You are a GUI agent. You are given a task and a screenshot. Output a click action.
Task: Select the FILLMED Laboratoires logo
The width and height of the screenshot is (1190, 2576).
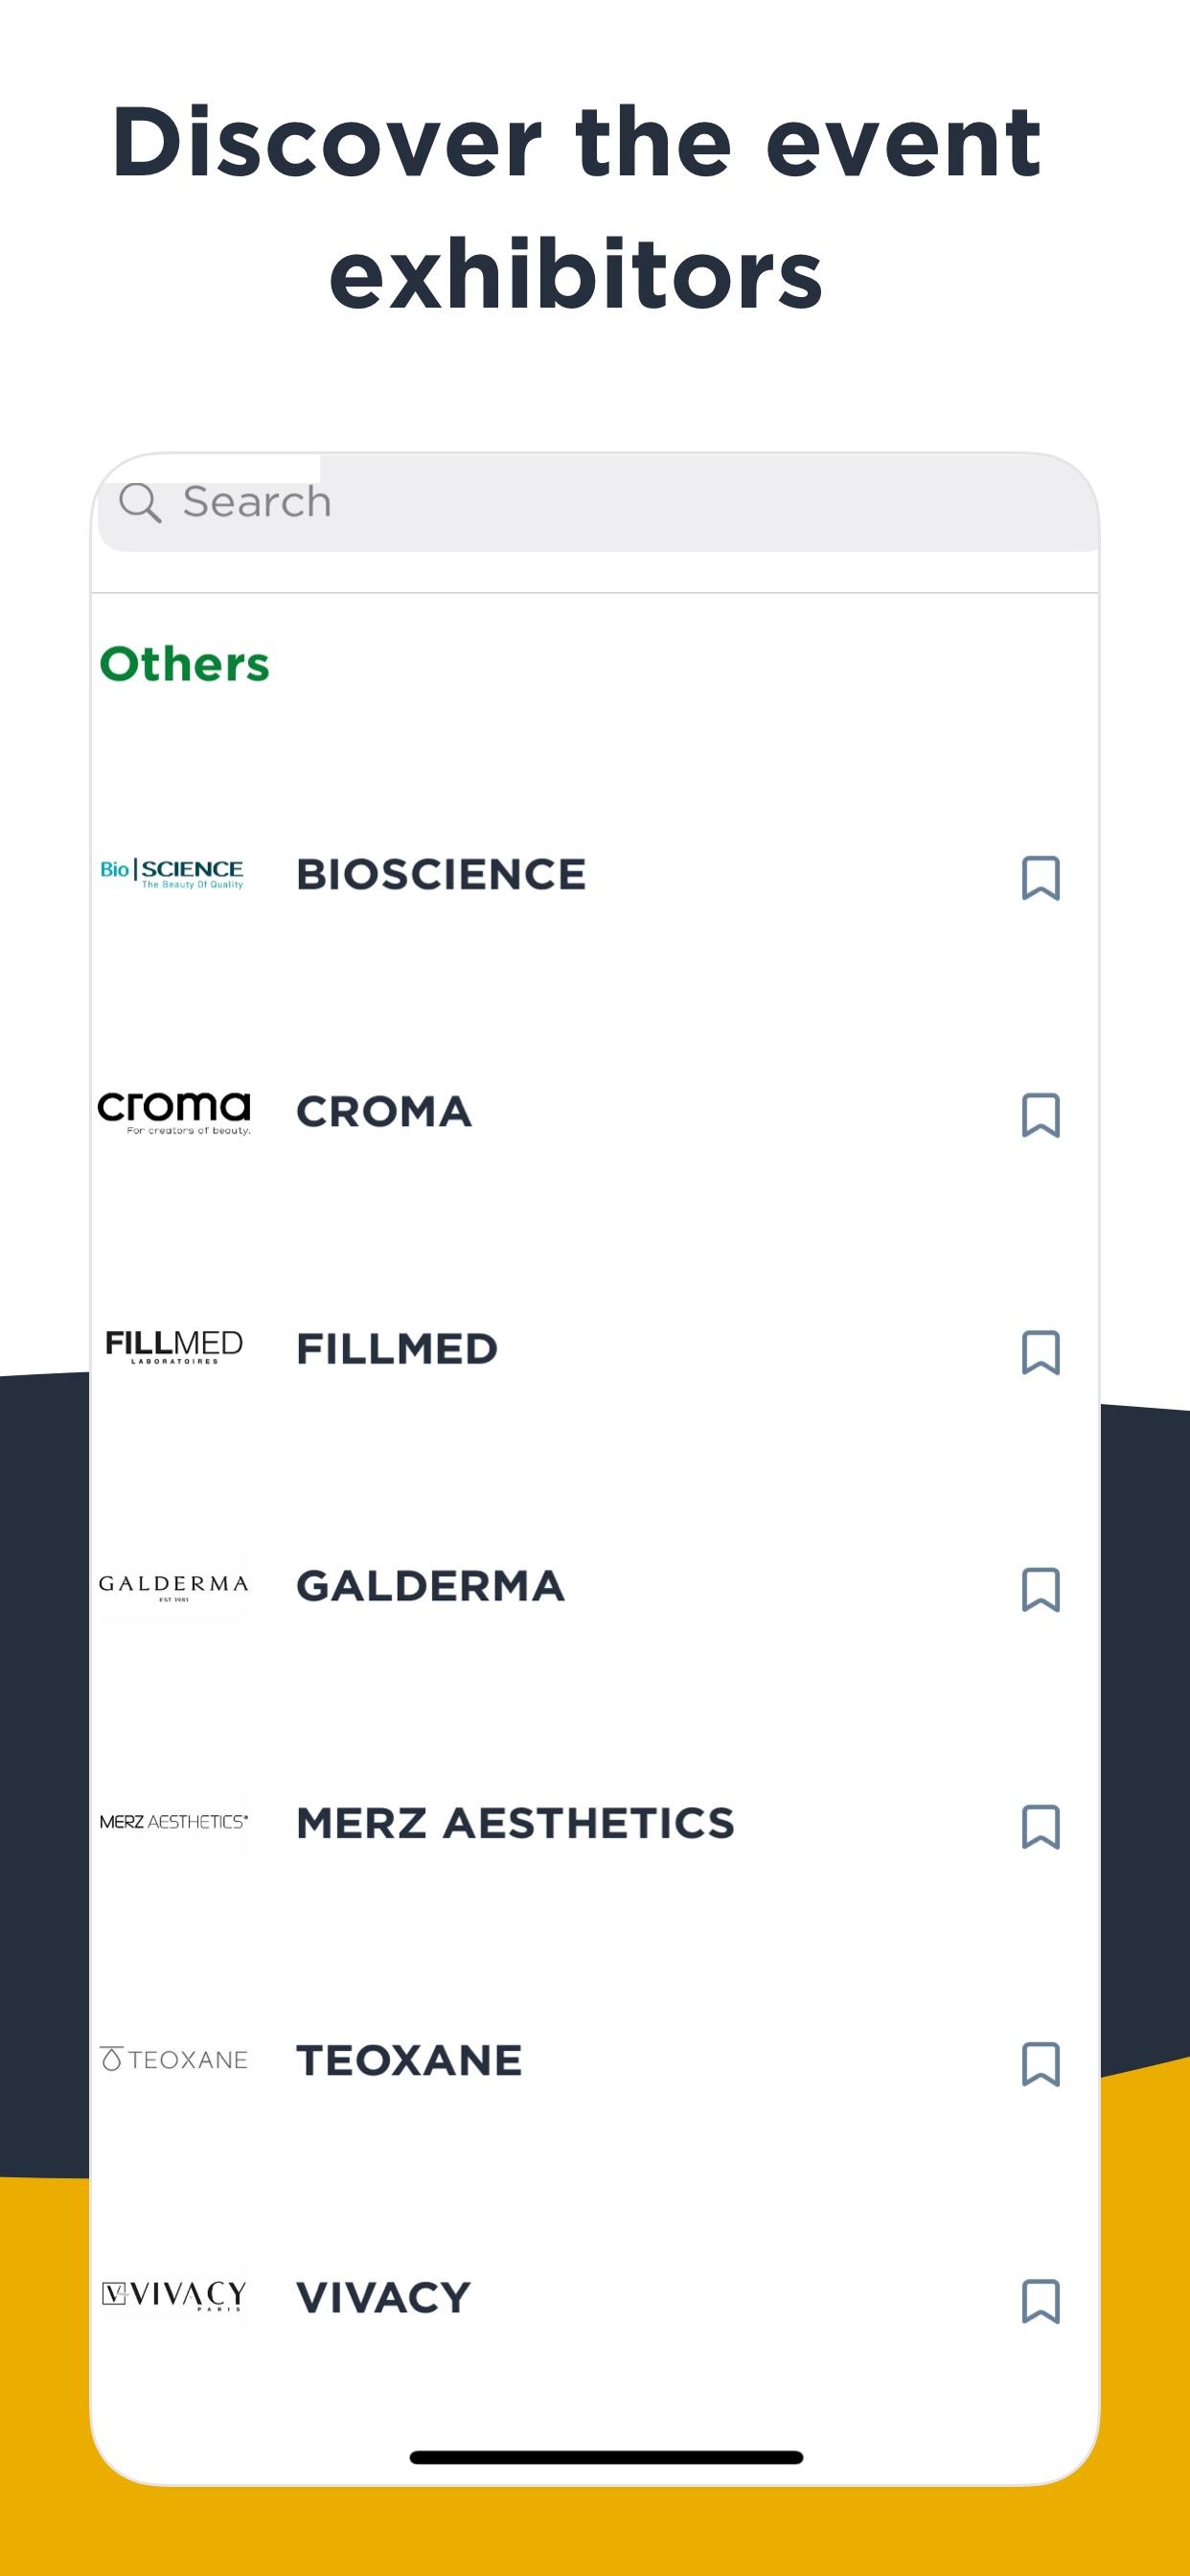coord(174,1347)
